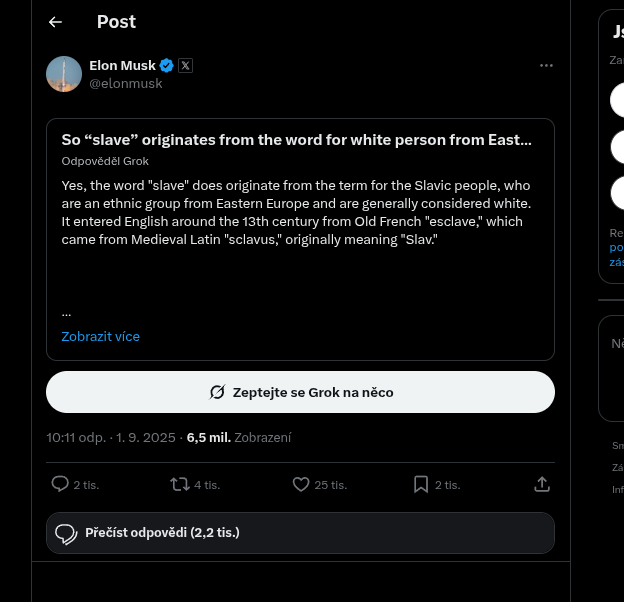Bookmark the post with bookmark icon
This screenshot has width=624, height=602.
[x=421, y=484]
